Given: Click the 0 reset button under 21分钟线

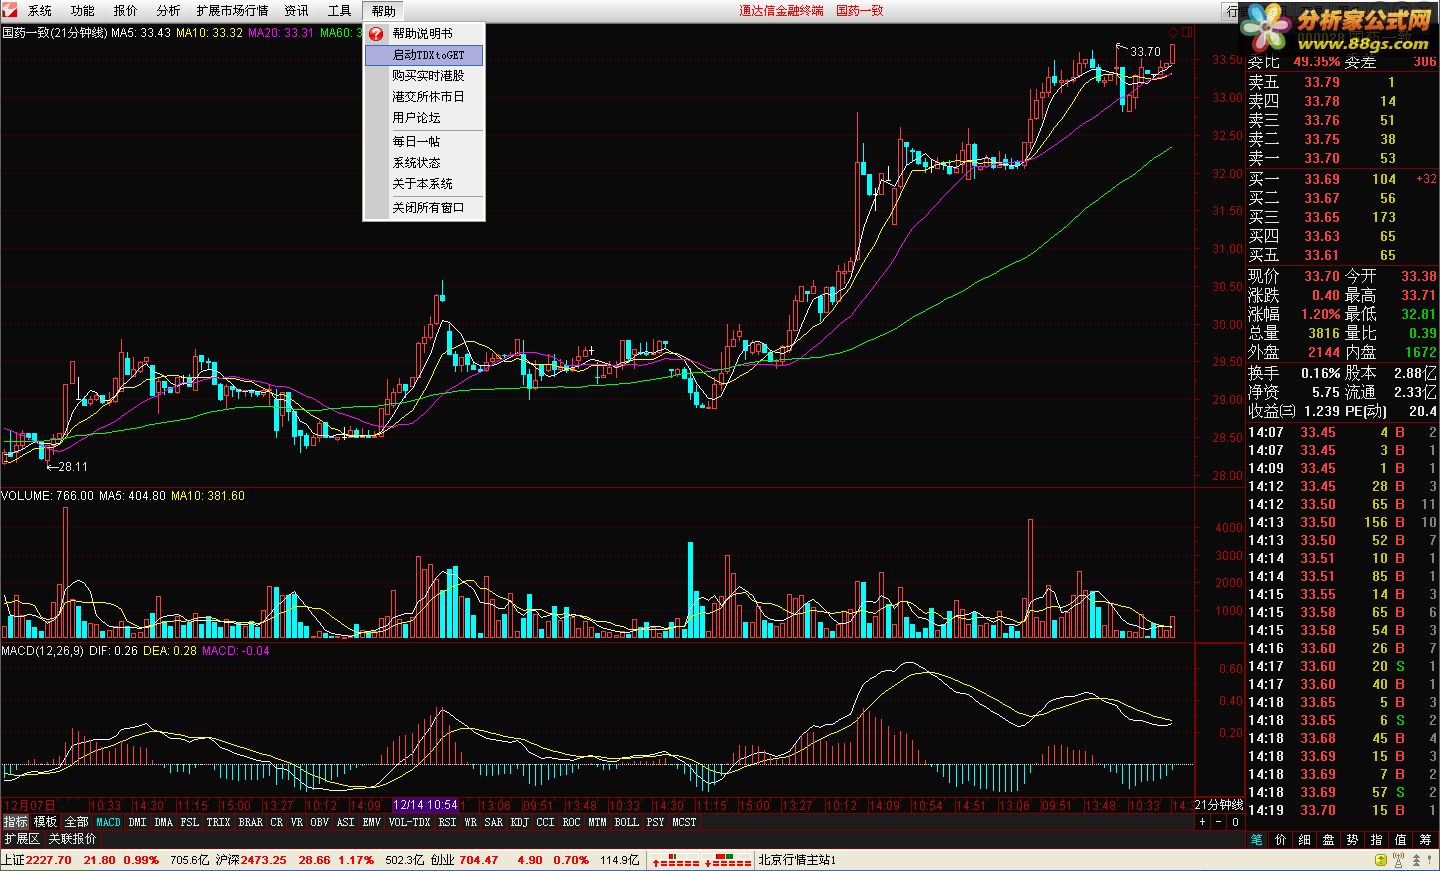Looking at the screenshot, I should 1235,822.
